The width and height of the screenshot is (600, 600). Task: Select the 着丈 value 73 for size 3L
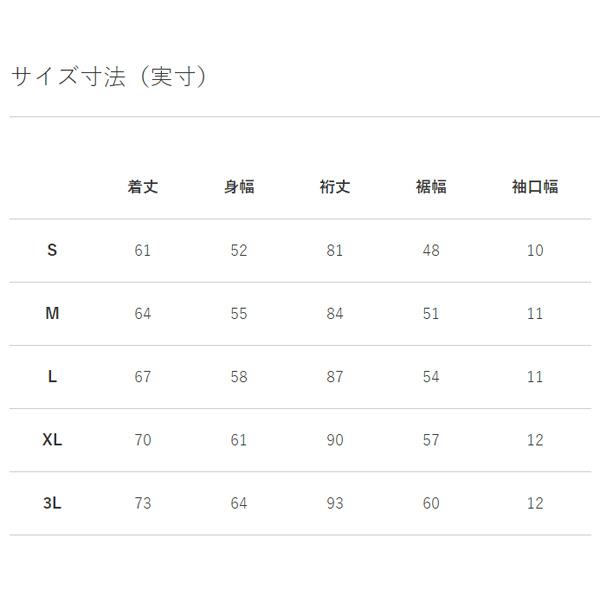click(x=143, y=503)
